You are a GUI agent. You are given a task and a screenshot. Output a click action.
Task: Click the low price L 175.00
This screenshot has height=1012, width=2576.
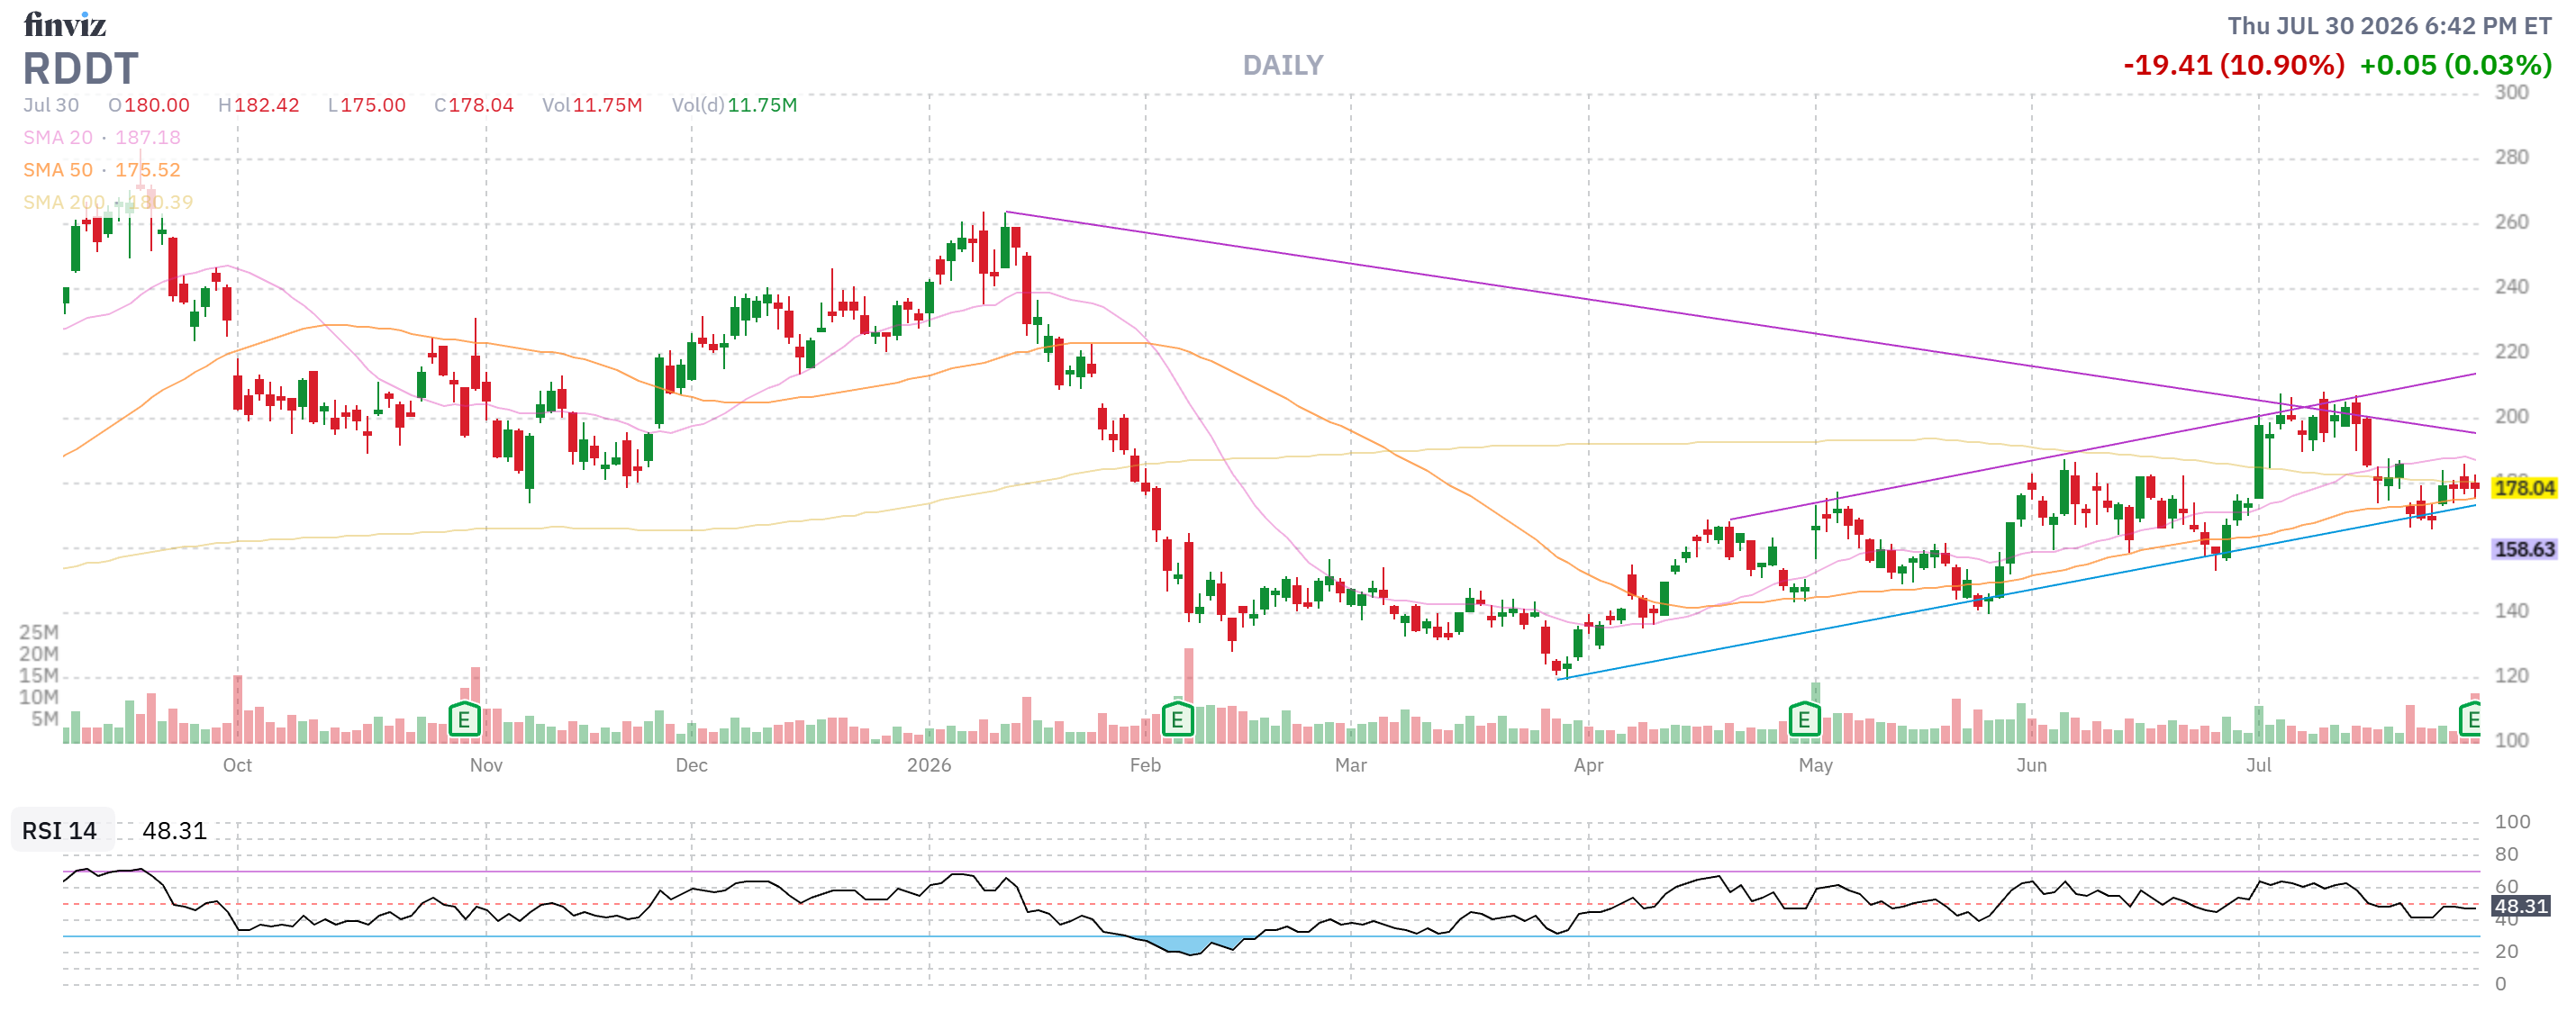(x=367, y=105)
